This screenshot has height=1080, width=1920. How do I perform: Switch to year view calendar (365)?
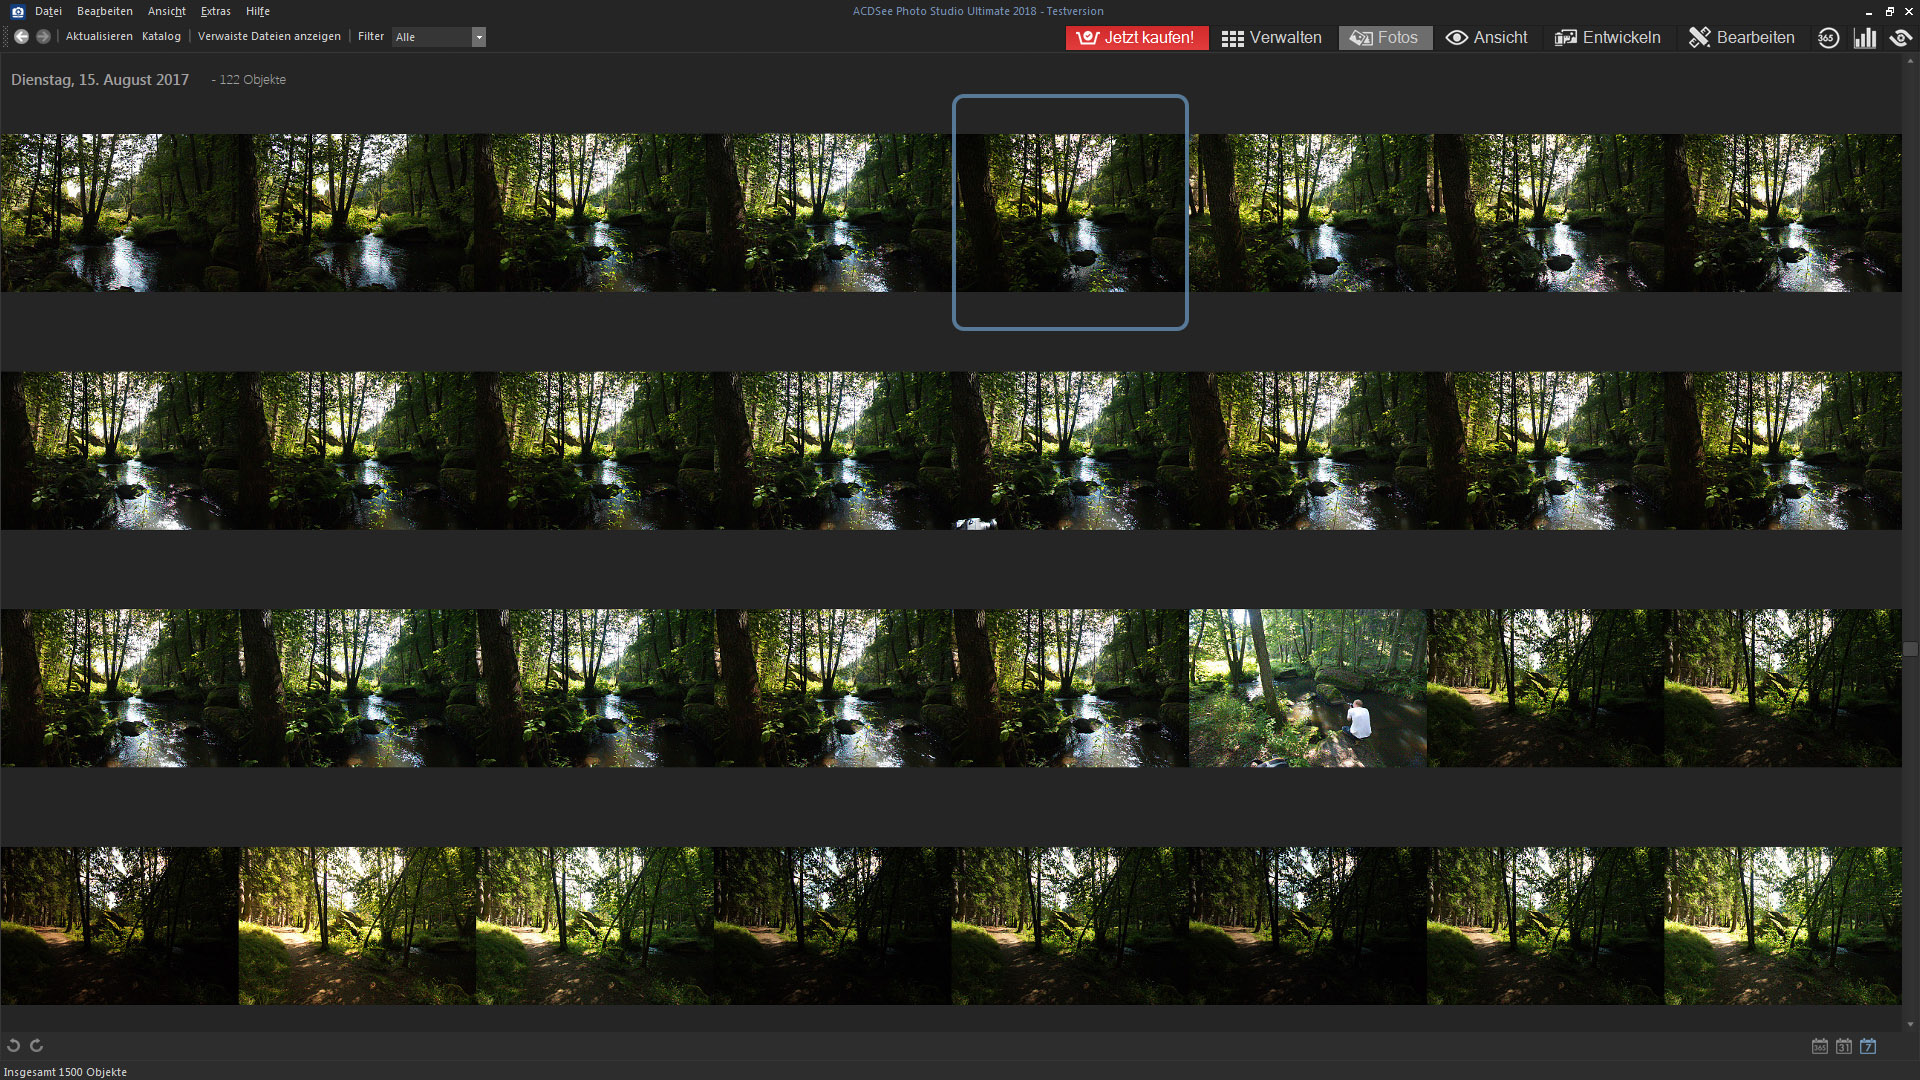click(x=1820, y=1047)
